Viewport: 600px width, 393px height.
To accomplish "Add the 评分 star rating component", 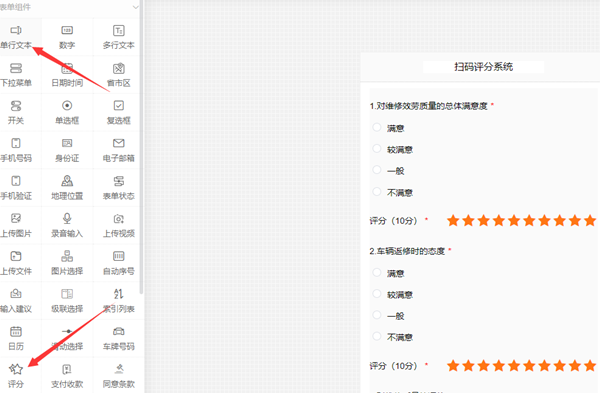I will coord(16,376).
